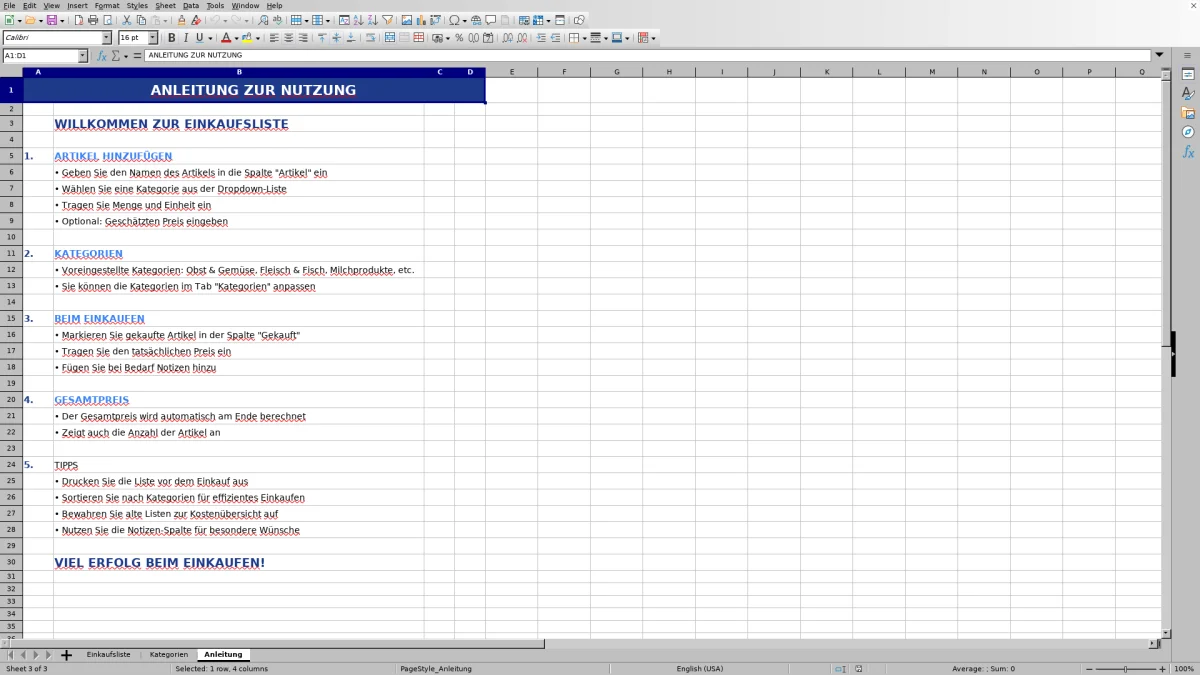This screenshot has height=675, width=1200.
Task: Open the Data menu
Action: click(x=190, y=5)
